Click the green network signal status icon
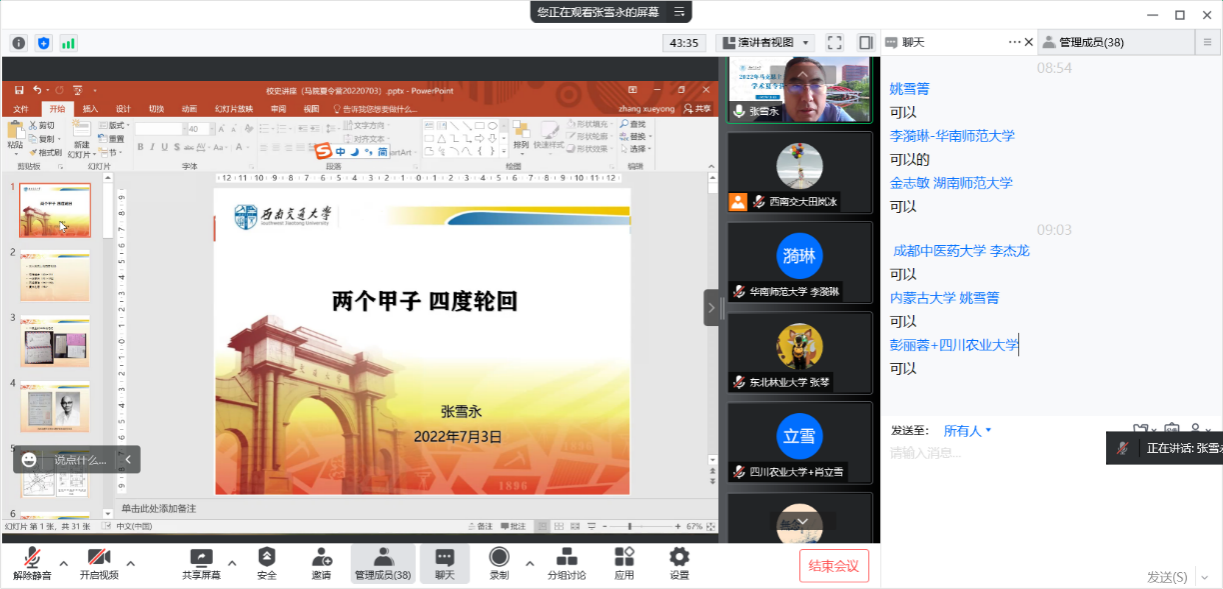Screen dimensions: 1223x589 68,43
